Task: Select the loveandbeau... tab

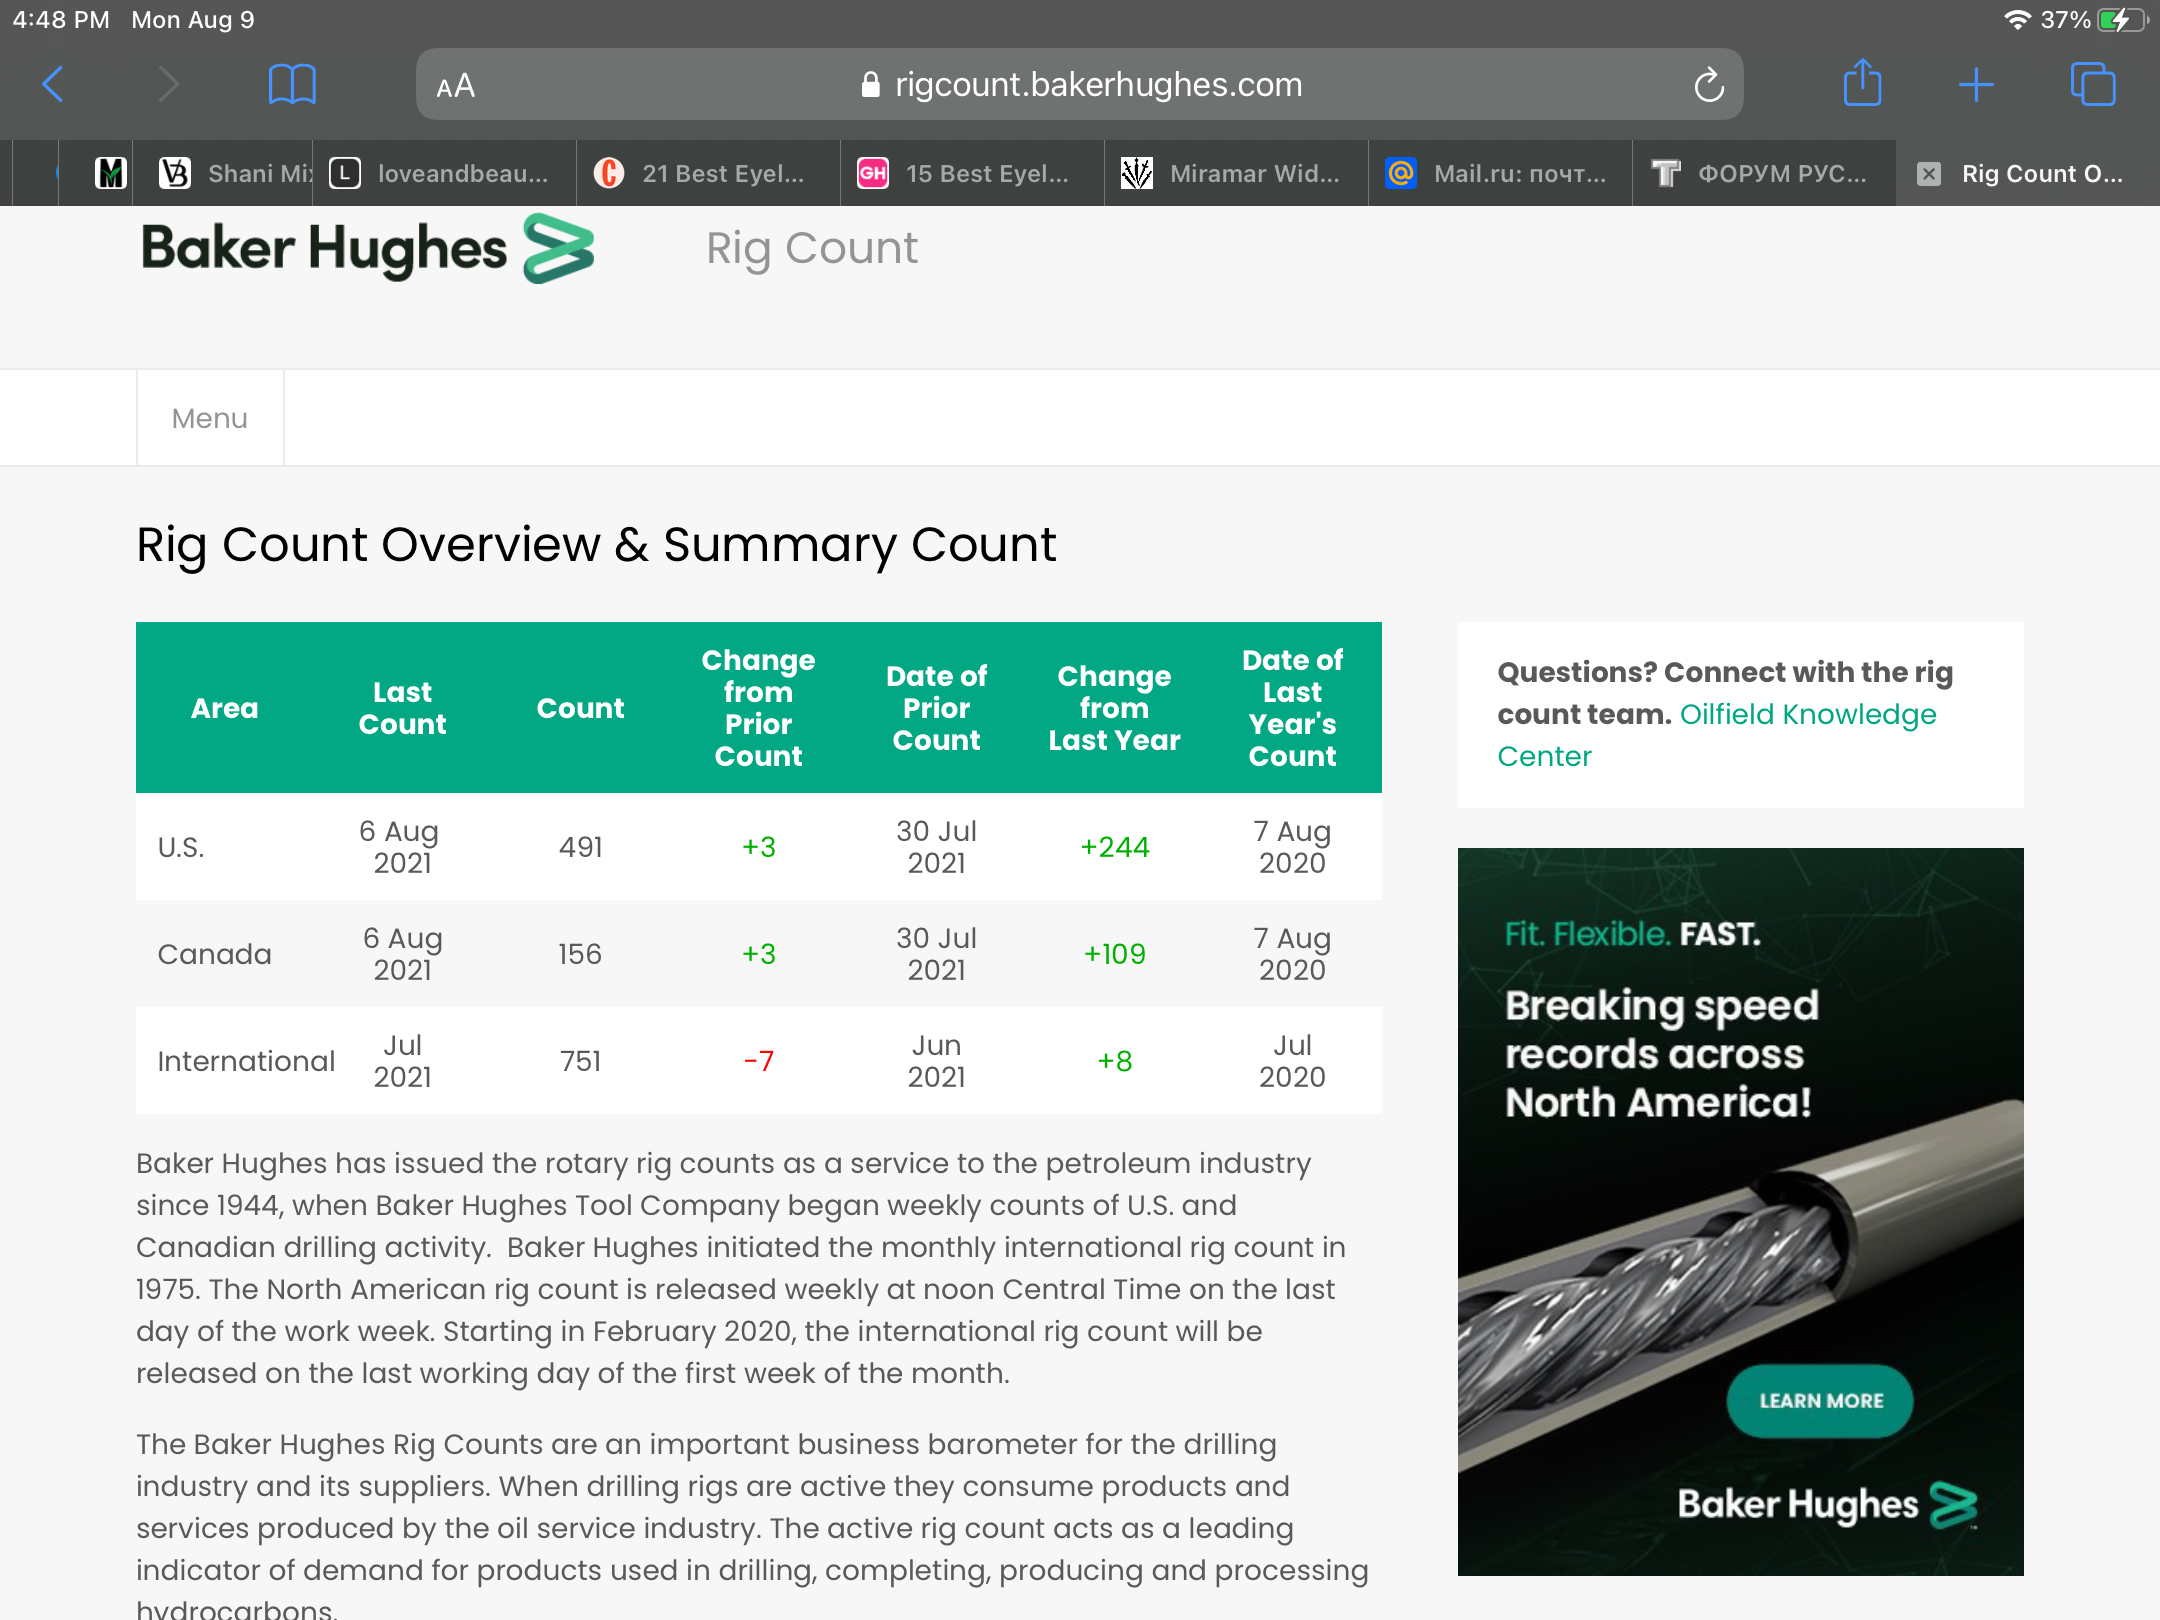Action: tap(444, 174)
